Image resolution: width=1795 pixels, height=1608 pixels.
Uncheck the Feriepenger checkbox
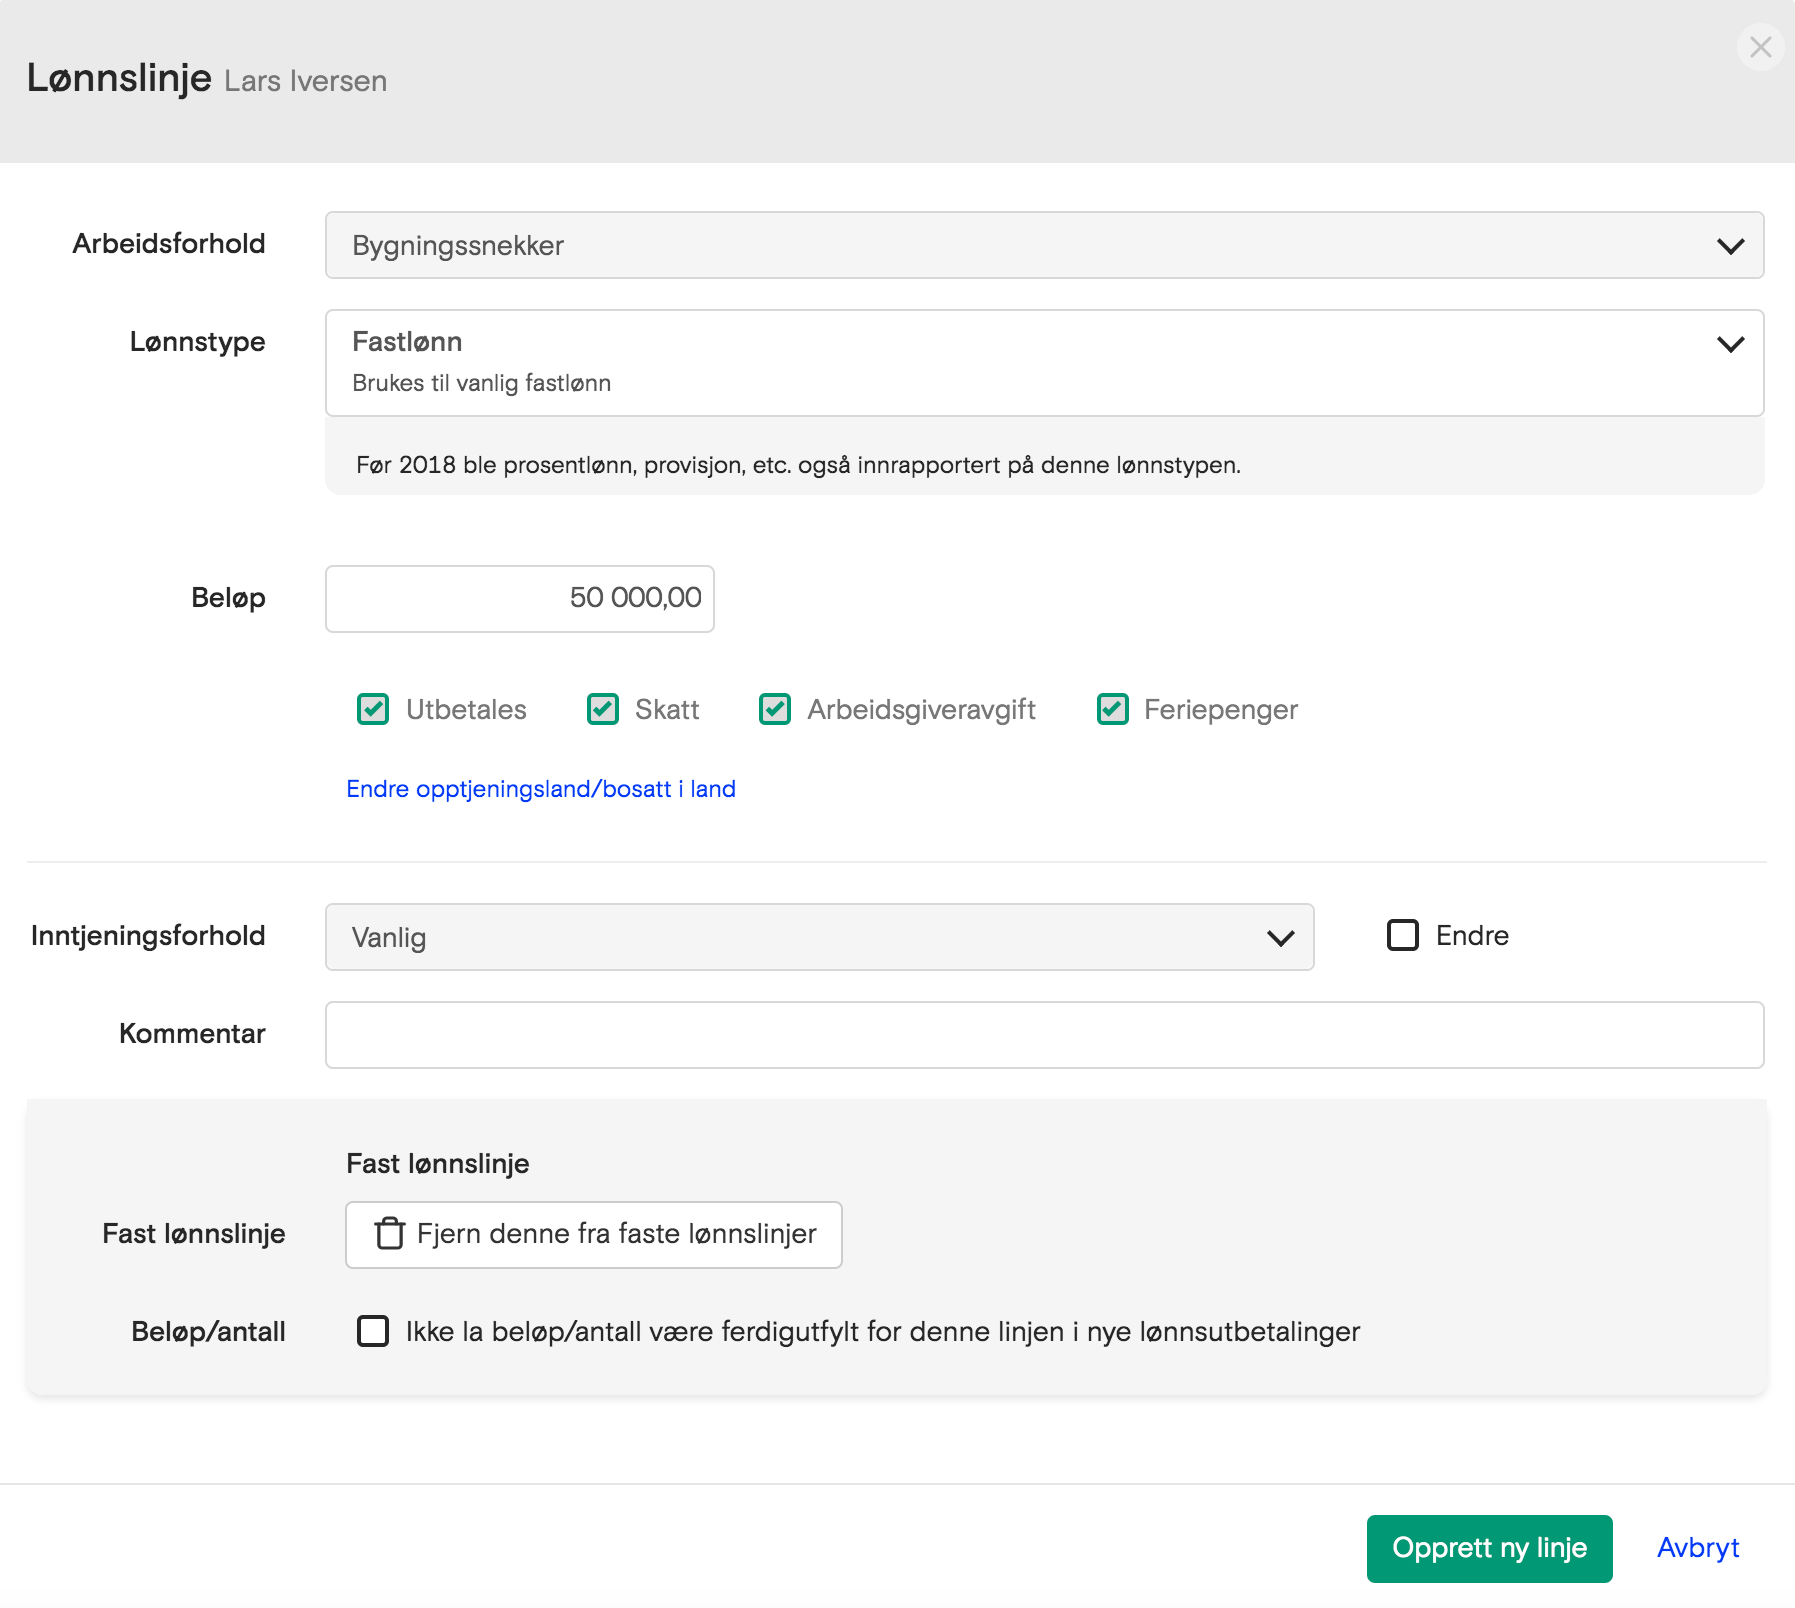(1113, 709)
